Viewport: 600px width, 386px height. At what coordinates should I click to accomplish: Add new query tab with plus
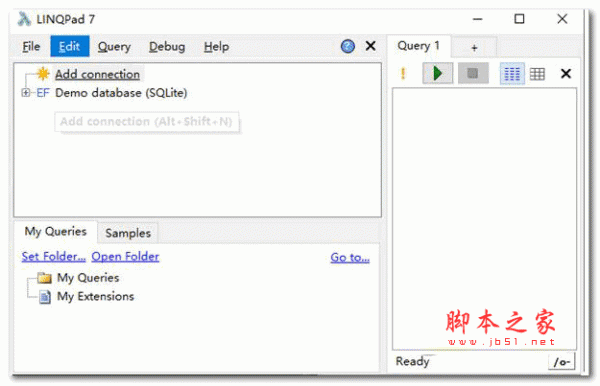point(474,47)
